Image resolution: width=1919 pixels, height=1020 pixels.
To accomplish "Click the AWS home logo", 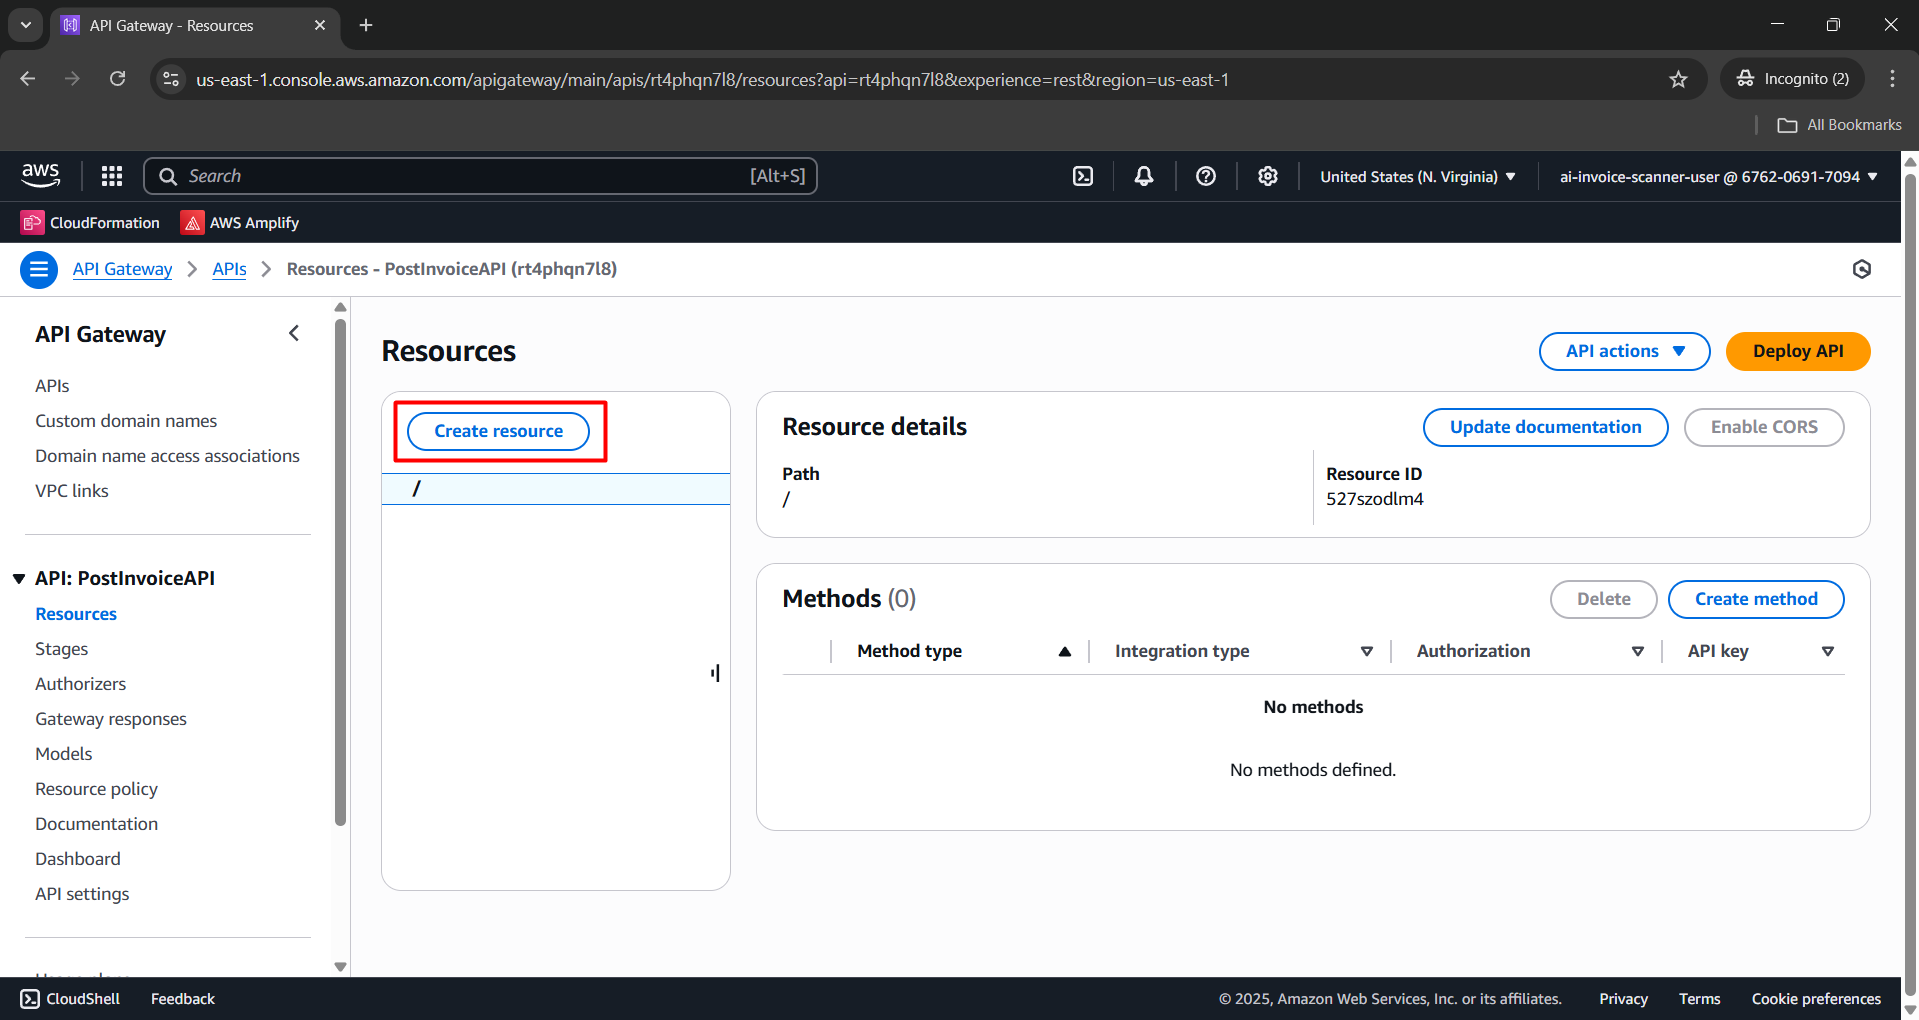I will click(x=40, y=175).
